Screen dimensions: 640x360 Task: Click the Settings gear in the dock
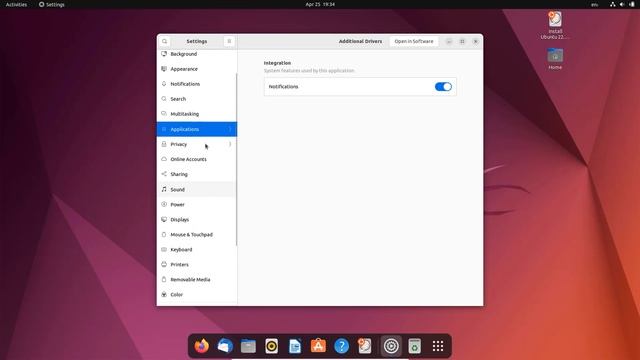click(391, 346)
